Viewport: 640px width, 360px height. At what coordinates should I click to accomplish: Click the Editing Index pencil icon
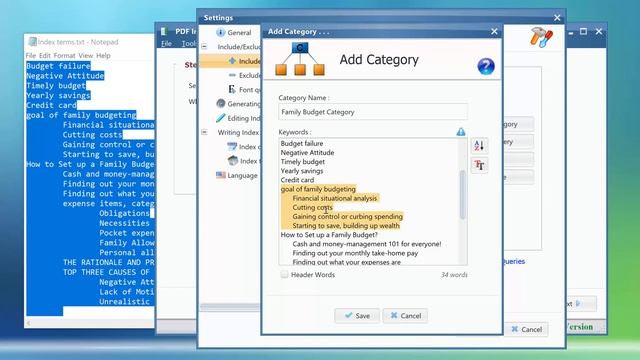click(220, 118)
